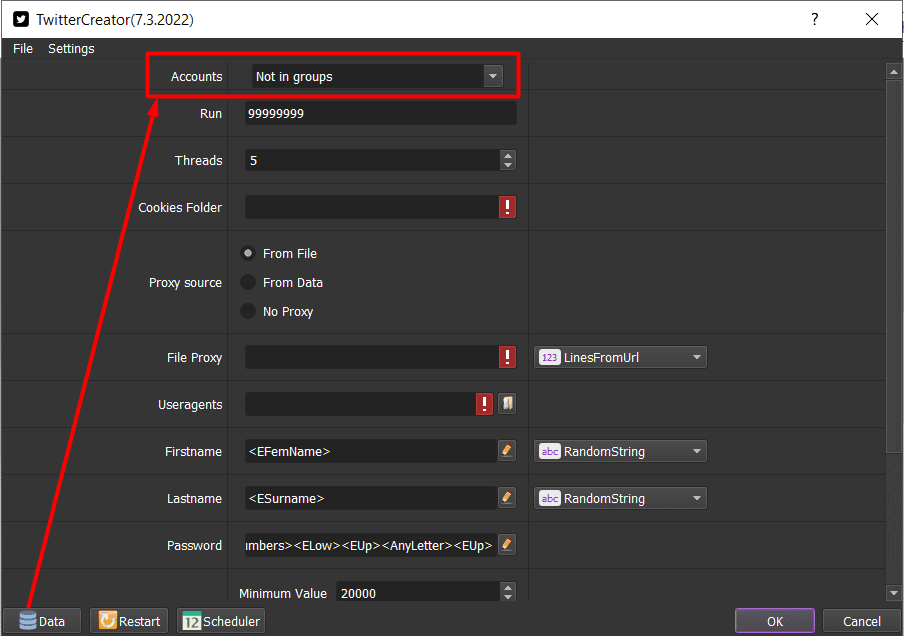The height and width of the screenshot is (636, 904).
Task: Click the pencil edit icon for Lastname
Action: [x=507, y=498]
